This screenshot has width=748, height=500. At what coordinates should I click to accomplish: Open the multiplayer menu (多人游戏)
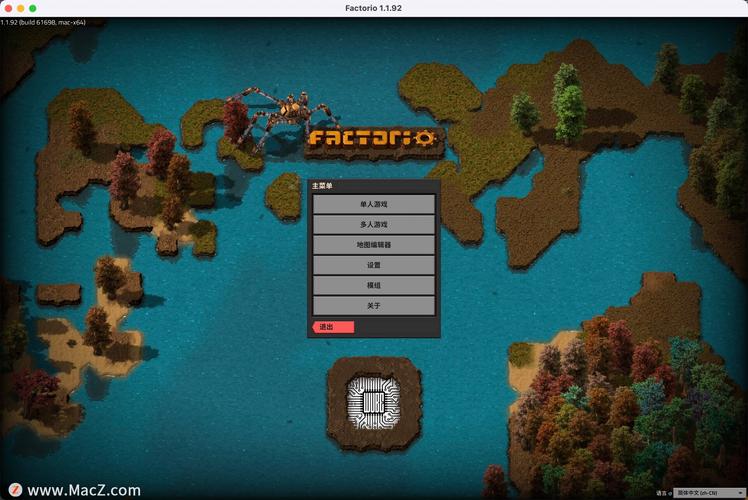[374, 224]
